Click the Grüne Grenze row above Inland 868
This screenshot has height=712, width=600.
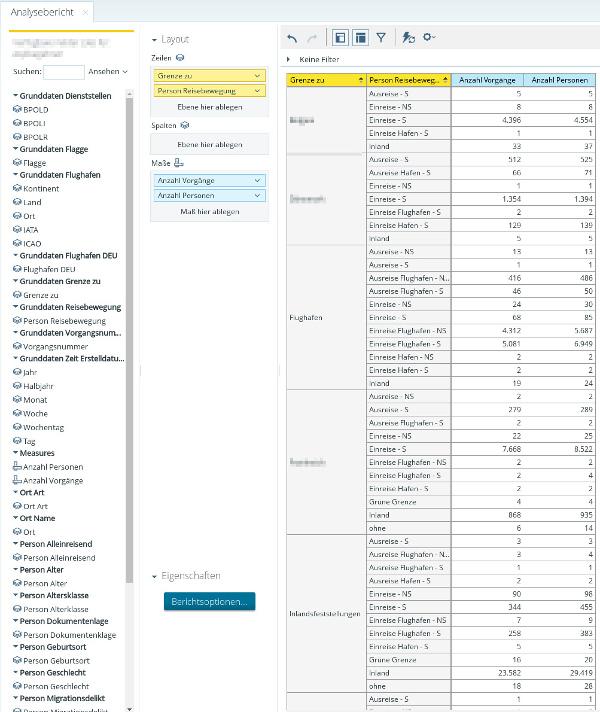tap(408, 502)
